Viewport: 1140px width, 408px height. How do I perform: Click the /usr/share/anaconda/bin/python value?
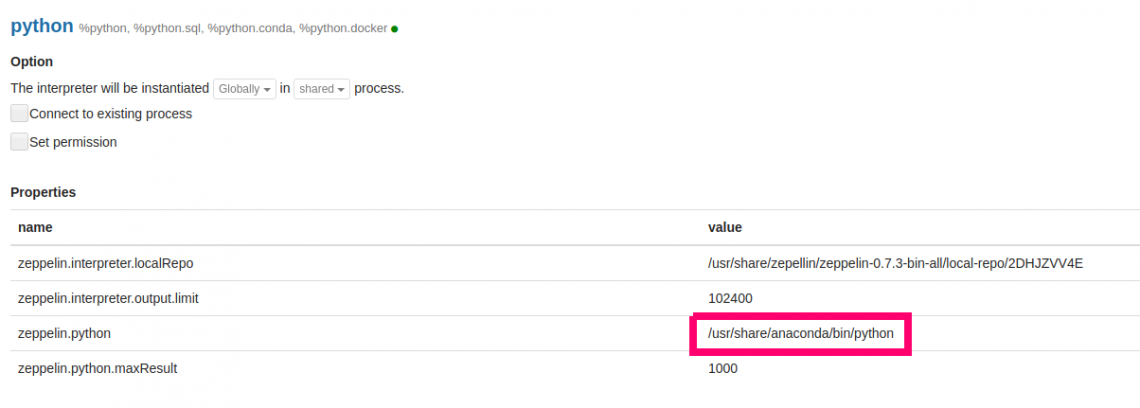coord(800,333)
